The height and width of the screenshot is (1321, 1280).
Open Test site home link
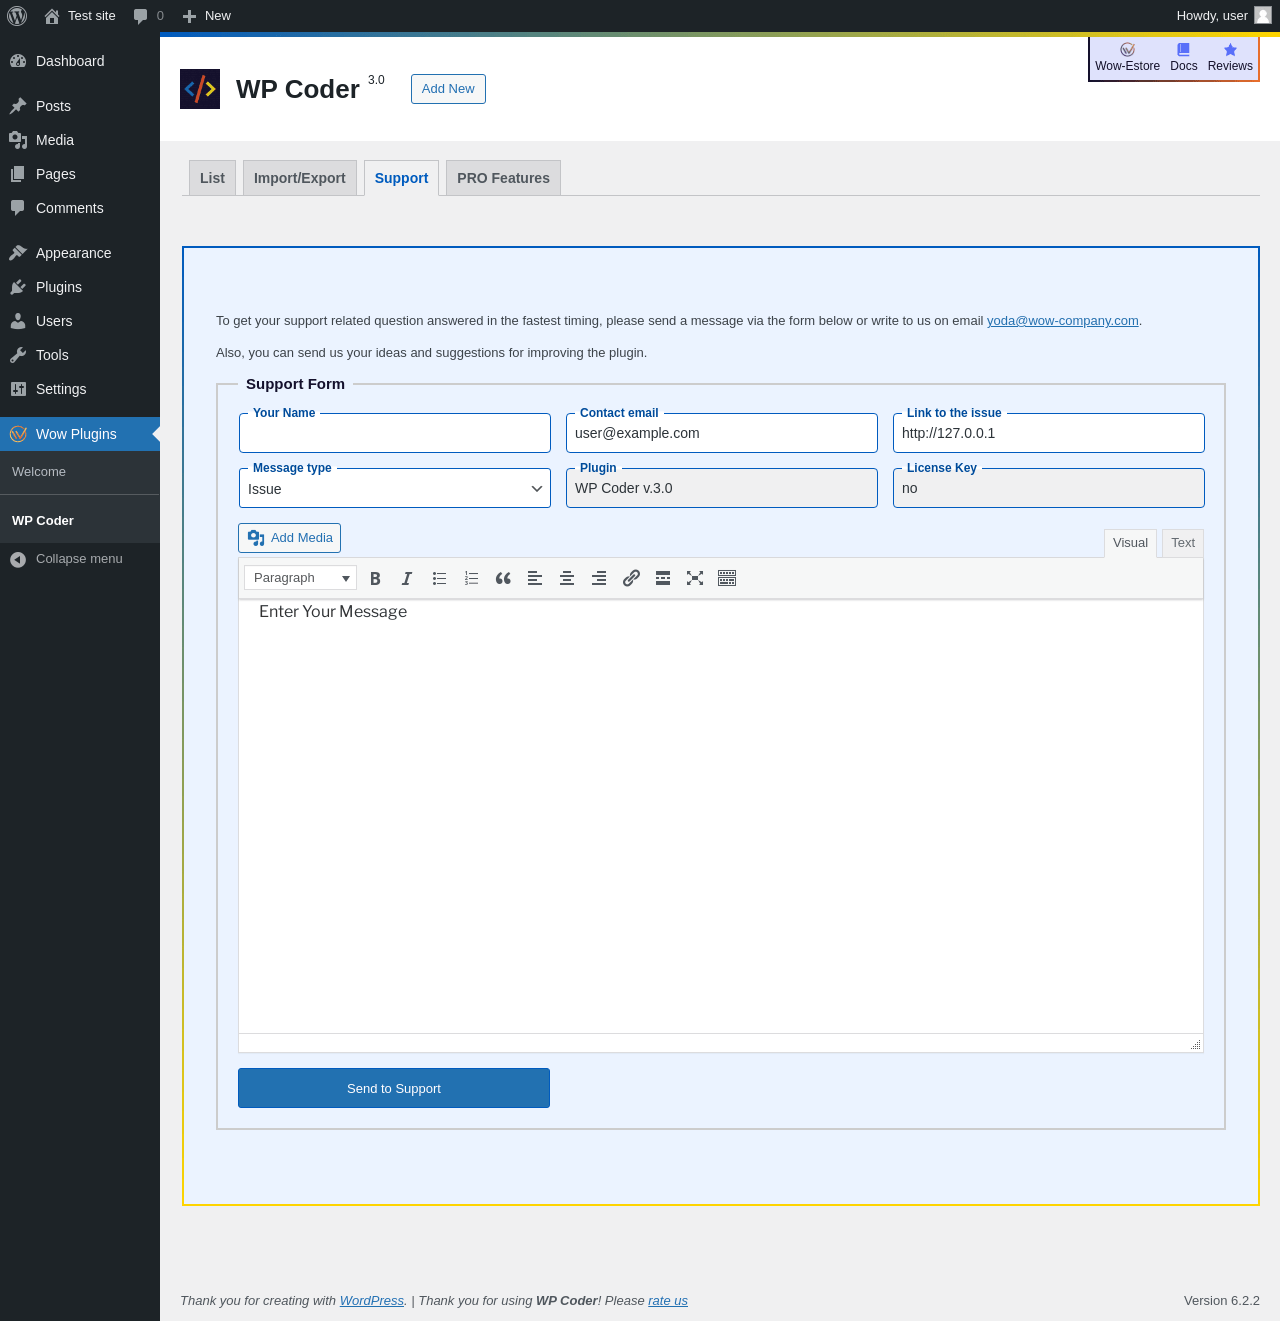point(80,16)
